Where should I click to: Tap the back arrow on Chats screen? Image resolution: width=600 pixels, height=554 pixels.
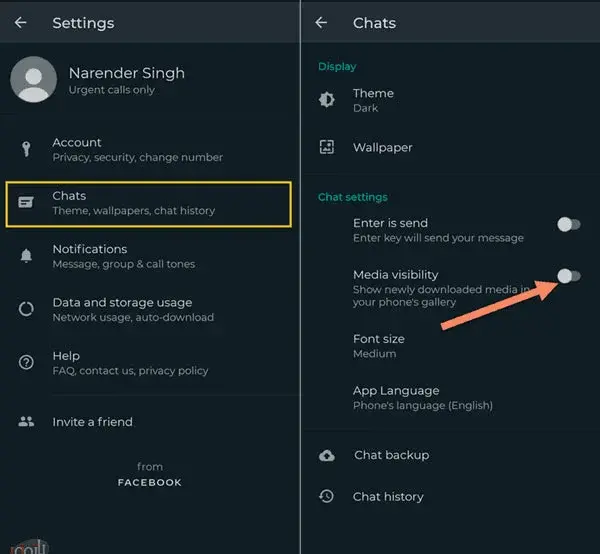(321, 23)
